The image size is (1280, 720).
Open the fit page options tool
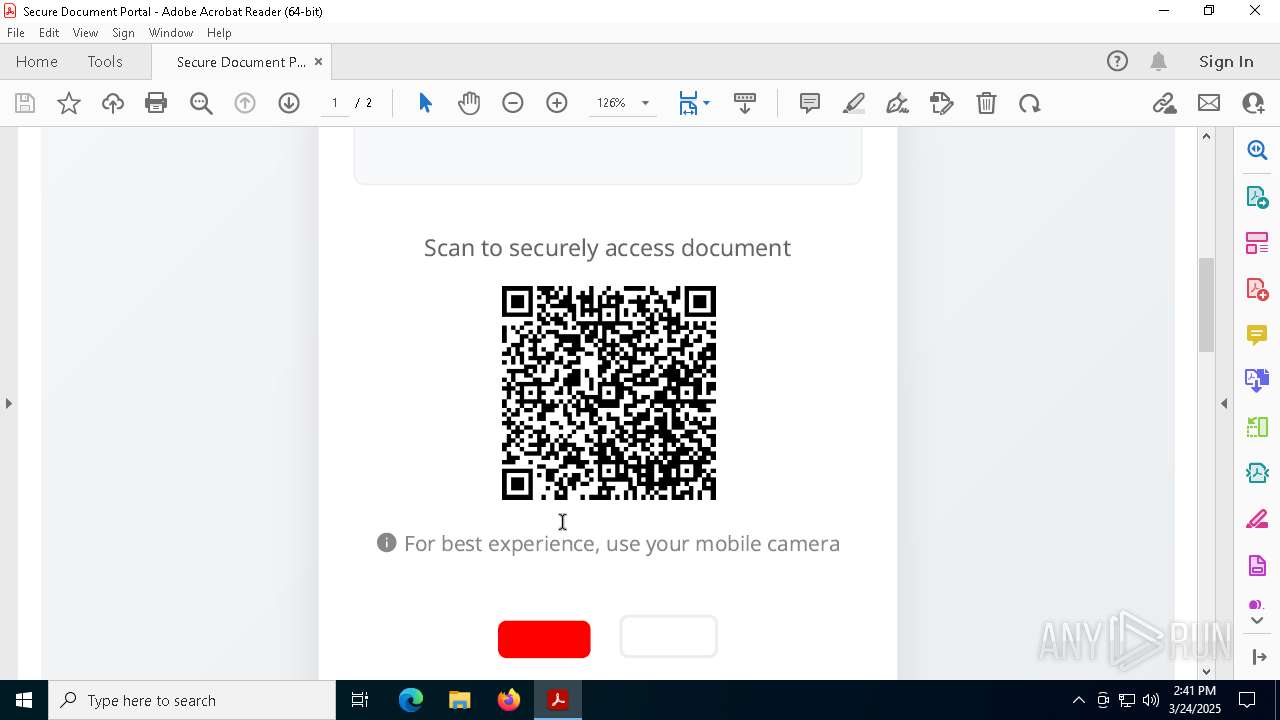pyautogui.click(x=694, y=103)
